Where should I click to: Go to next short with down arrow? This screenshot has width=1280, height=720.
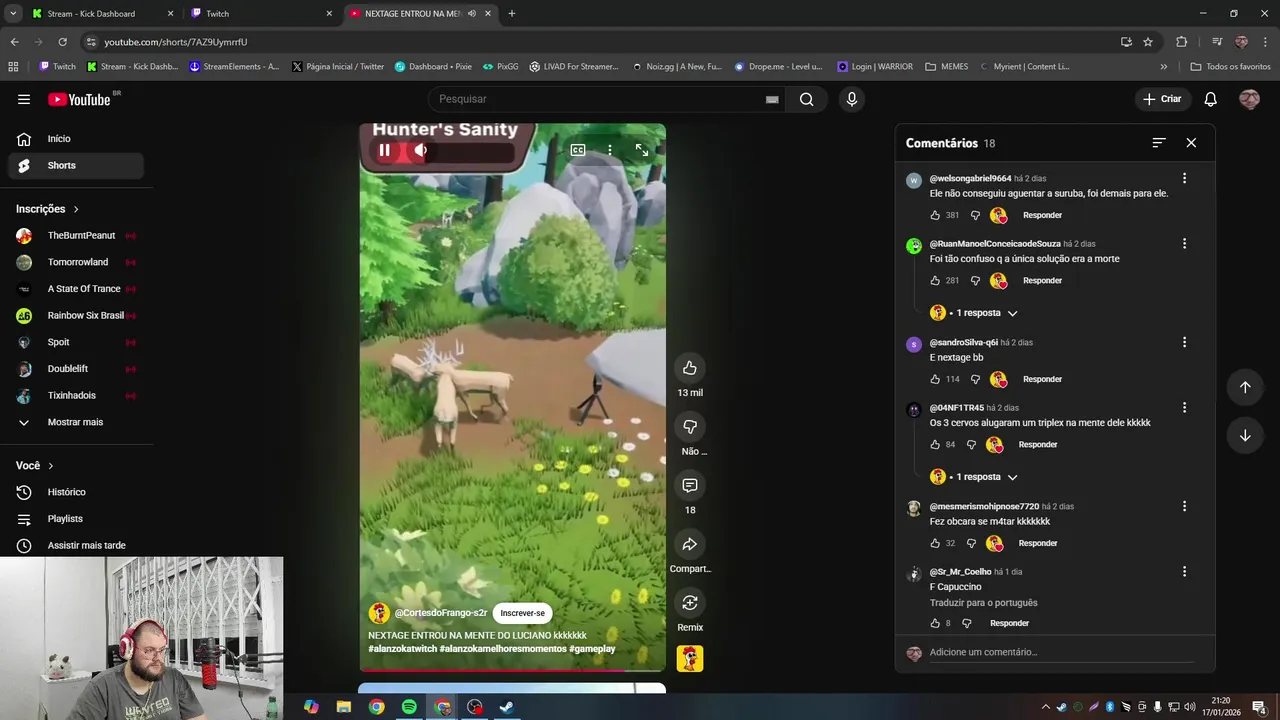coord(1245,435)
